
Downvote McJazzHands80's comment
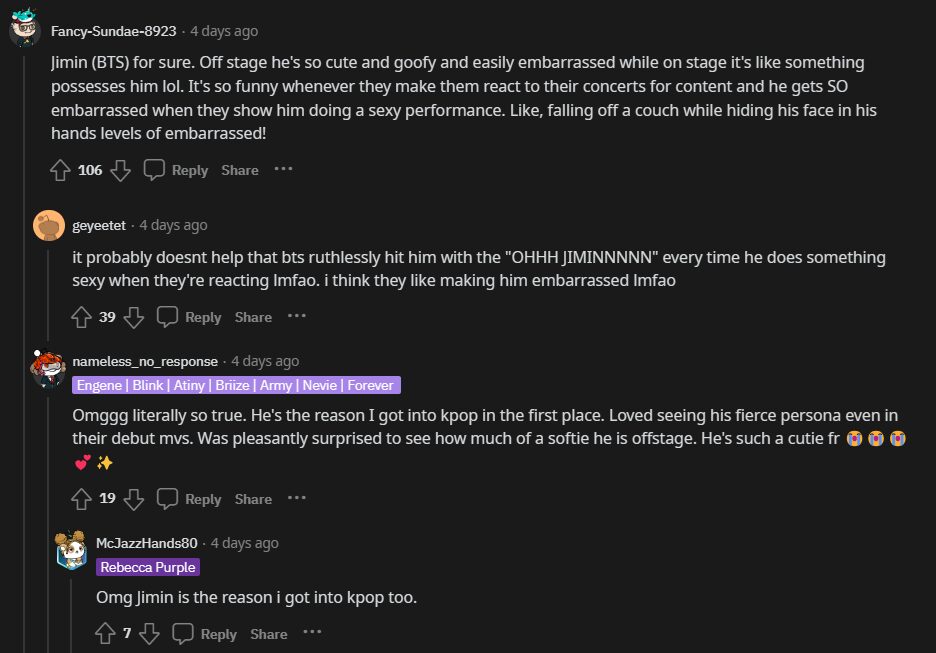click(149, 634)
